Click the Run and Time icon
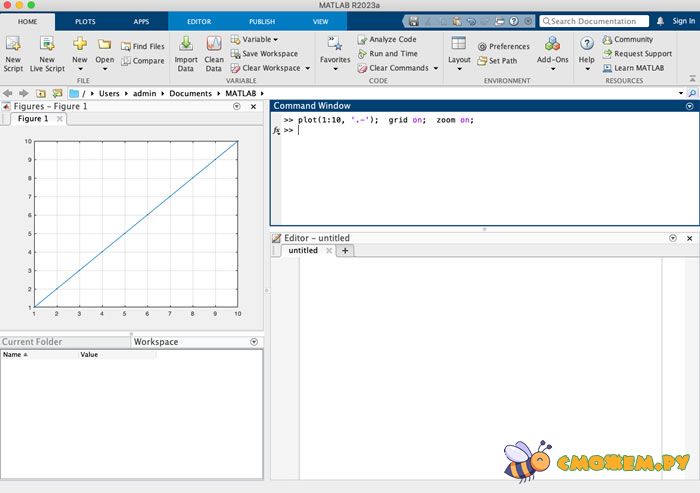The image size is (700, 493). pyautogui.click(x=363, y=54)
